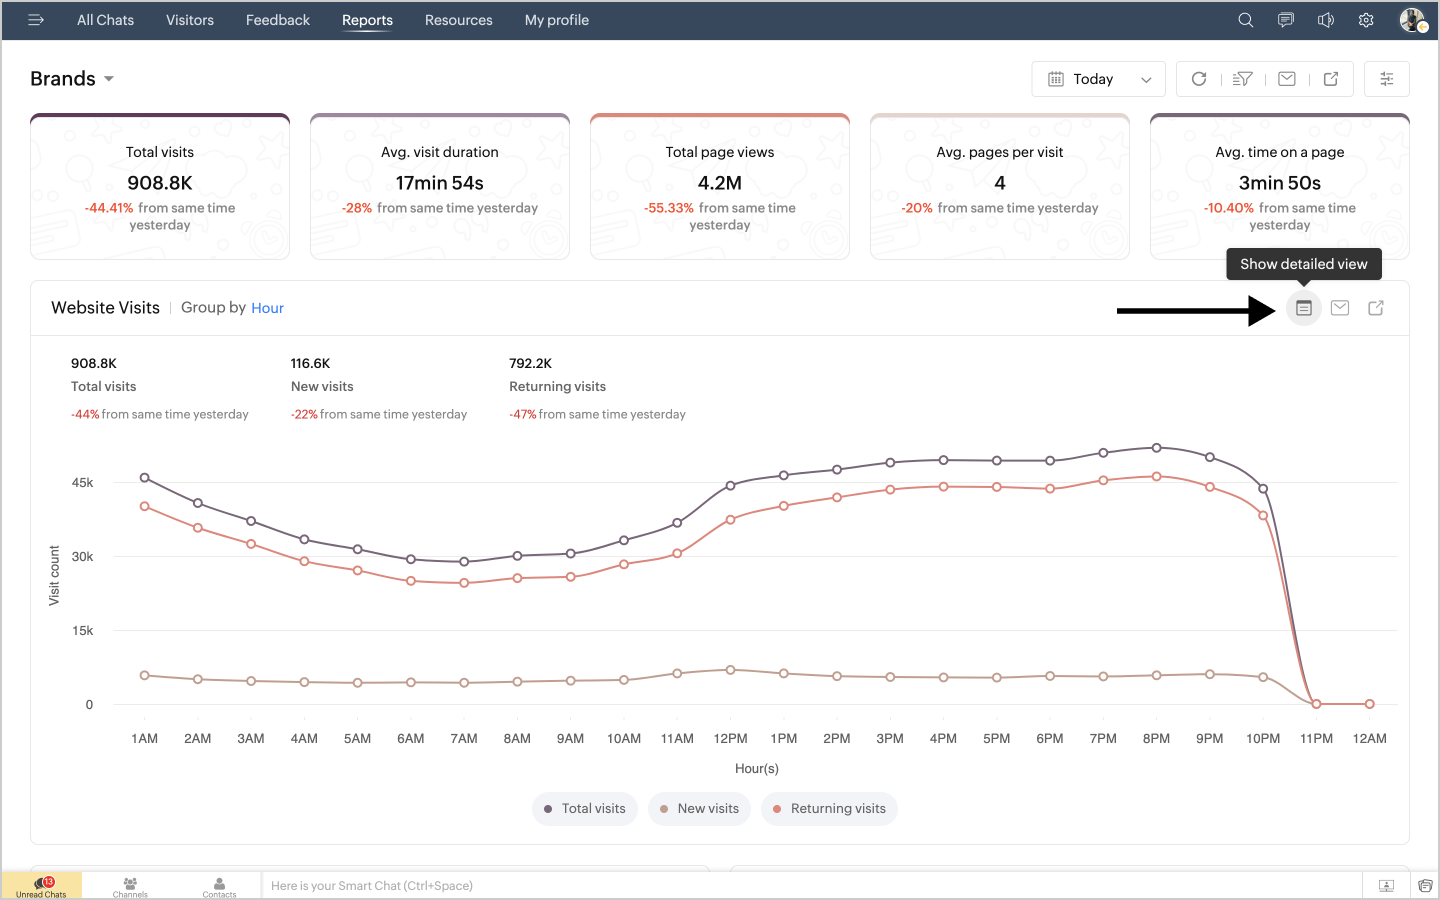Open the Today date range dropdown

point(1098,79)
